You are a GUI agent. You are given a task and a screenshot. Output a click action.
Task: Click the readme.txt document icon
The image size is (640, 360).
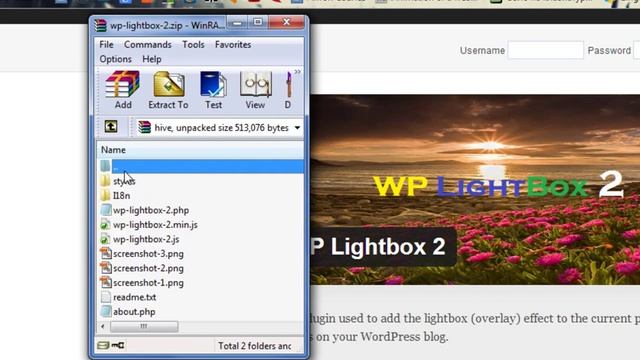106,297
